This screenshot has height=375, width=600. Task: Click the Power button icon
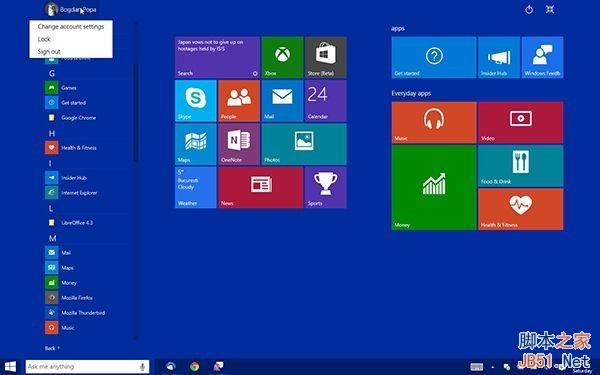529,10
